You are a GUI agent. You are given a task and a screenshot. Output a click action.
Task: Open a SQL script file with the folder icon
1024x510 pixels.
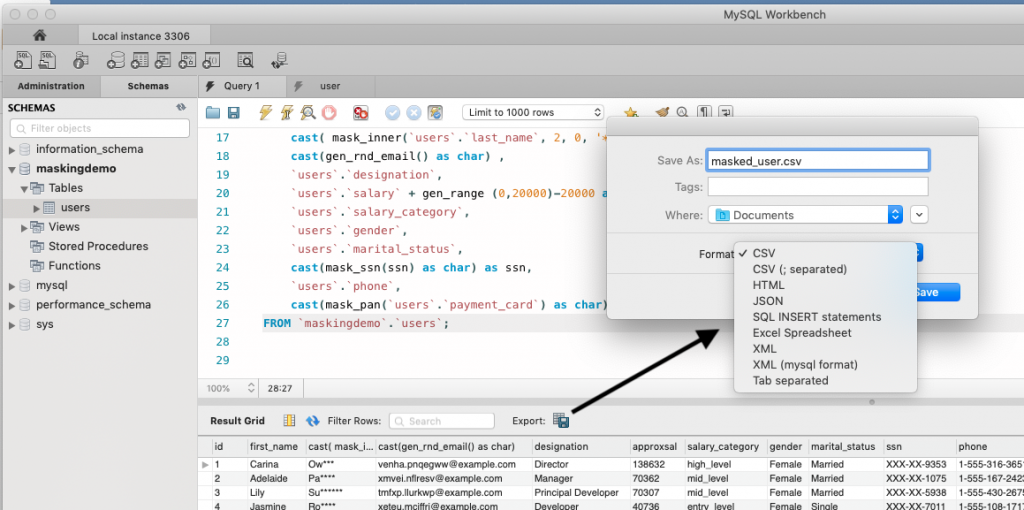(x=213, y=113)
